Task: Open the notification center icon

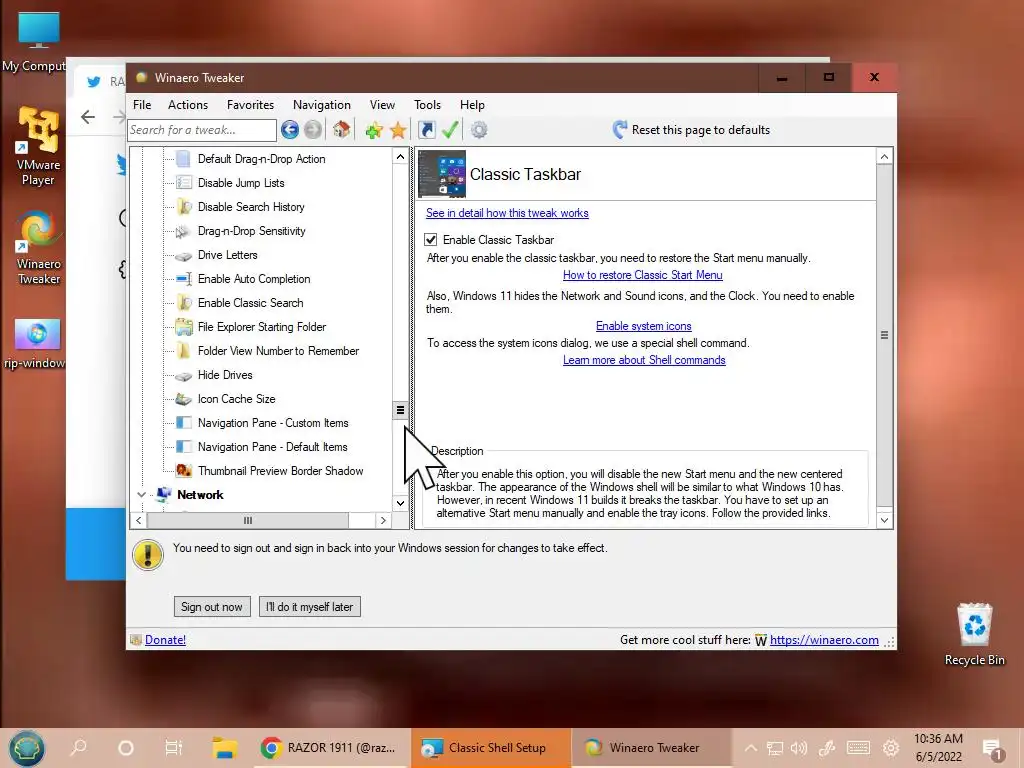Action: [993, 749]
